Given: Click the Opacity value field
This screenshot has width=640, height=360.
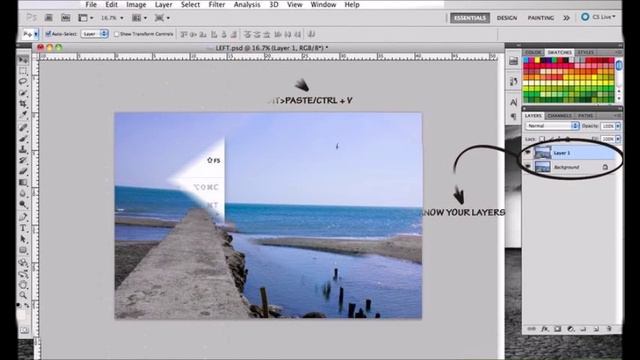Looking at the screenshot, I should 608,126.
